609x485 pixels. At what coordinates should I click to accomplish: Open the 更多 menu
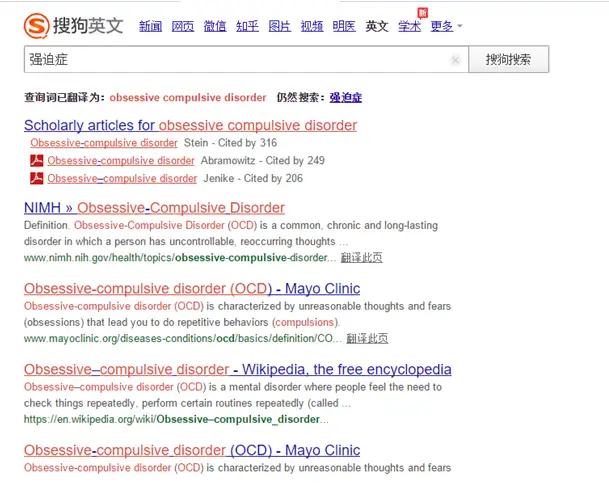click(442, 26)
